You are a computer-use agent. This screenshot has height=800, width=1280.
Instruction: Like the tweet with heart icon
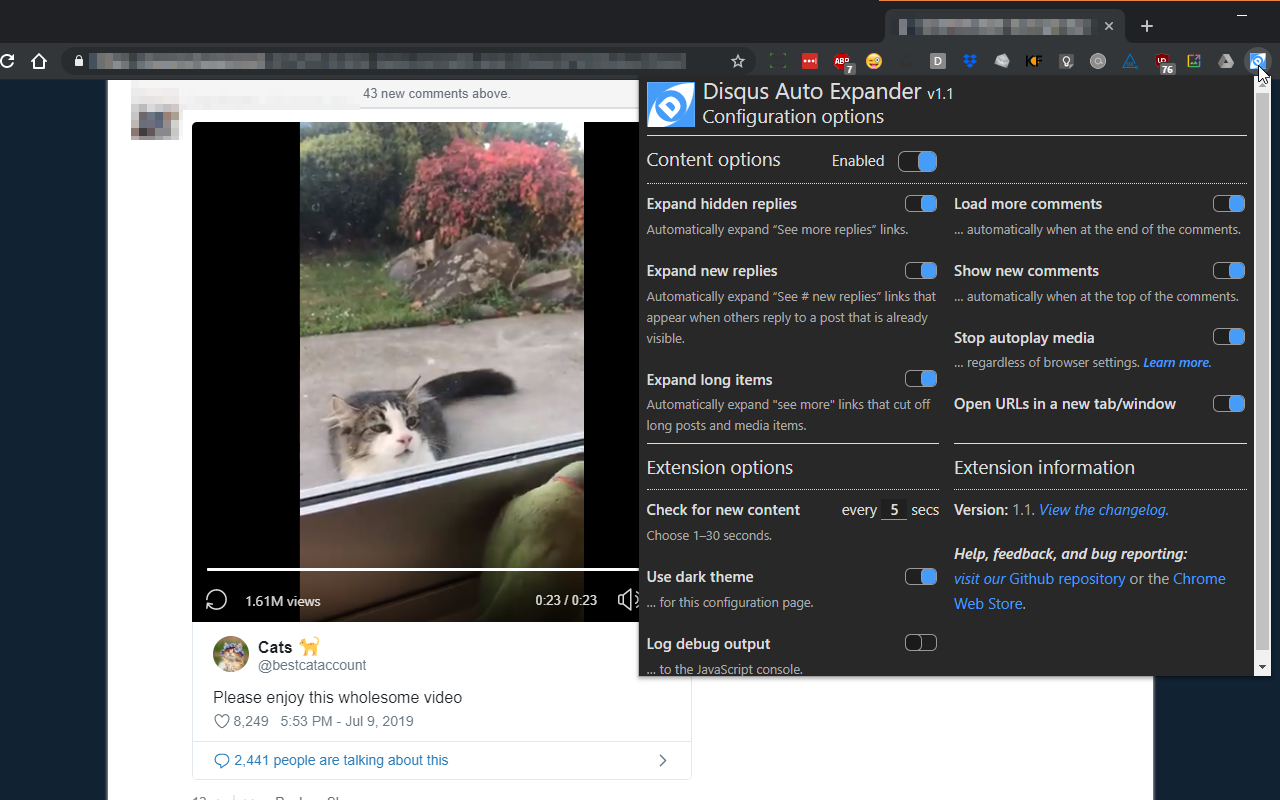pos(222,721)
